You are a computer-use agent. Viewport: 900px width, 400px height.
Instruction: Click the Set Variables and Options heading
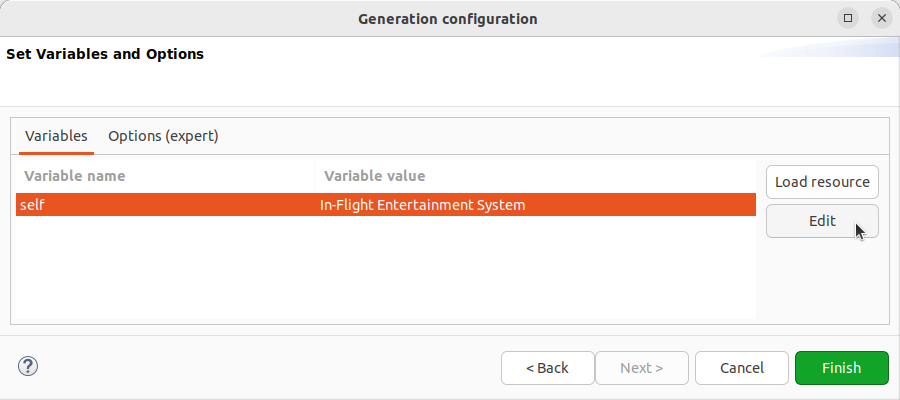105,54
